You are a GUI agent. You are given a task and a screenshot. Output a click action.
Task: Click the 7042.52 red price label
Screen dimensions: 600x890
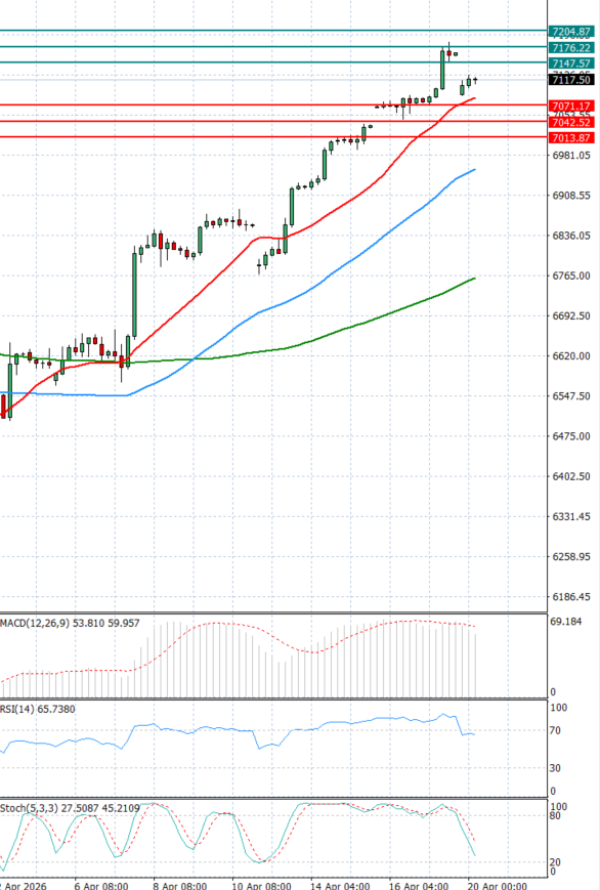(x=572, y=122)
